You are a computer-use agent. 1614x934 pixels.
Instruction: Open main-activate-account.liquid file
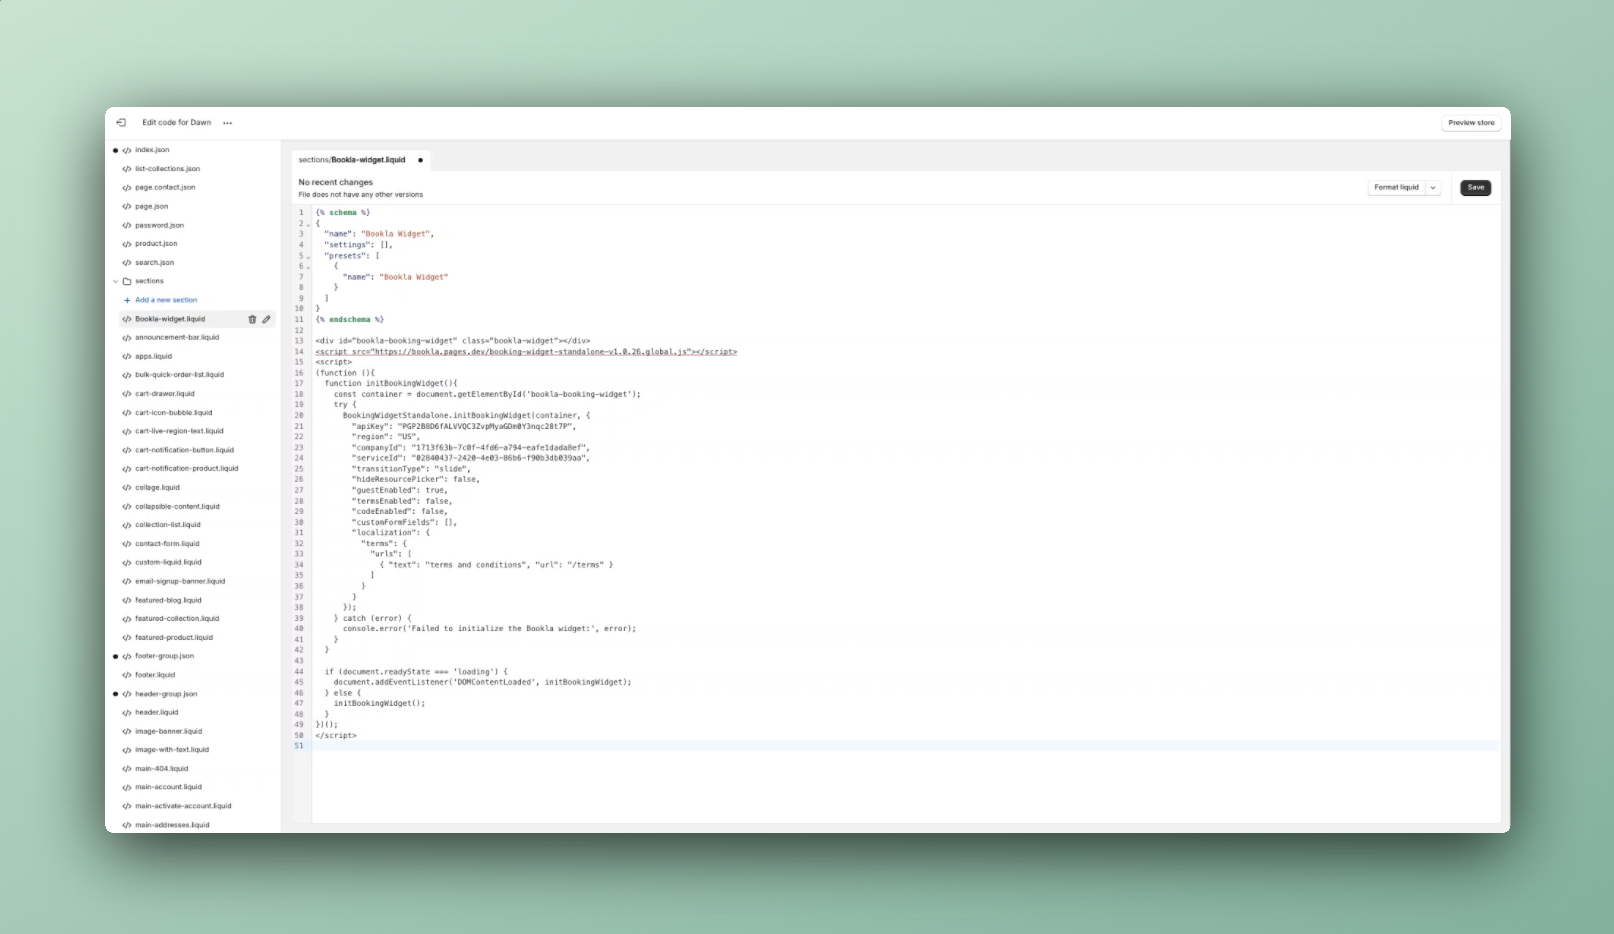click(183, 806)
